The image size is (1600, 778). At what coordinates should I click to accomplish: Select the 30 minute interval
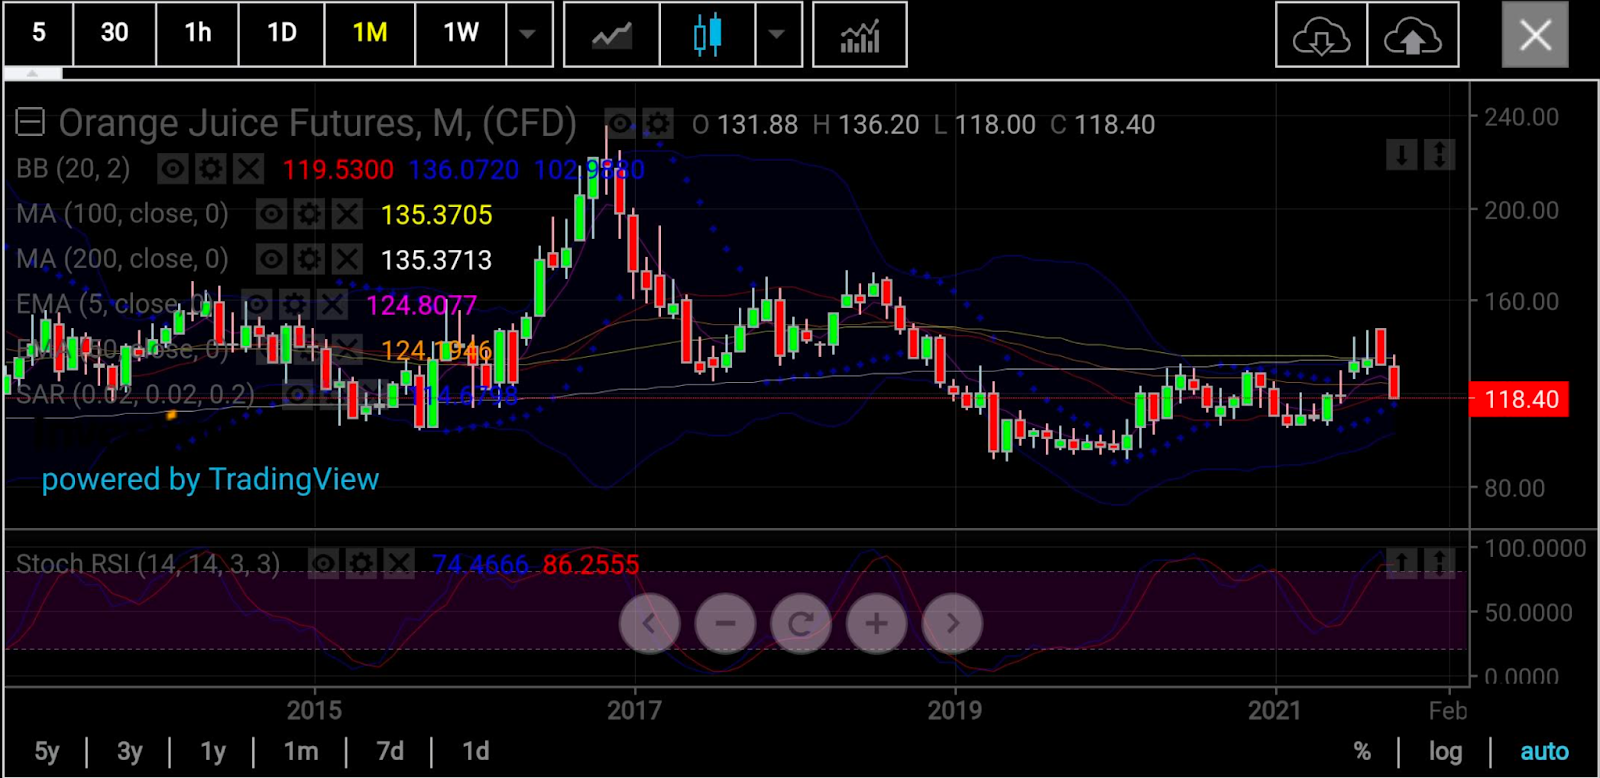click(x=115, y=35)
